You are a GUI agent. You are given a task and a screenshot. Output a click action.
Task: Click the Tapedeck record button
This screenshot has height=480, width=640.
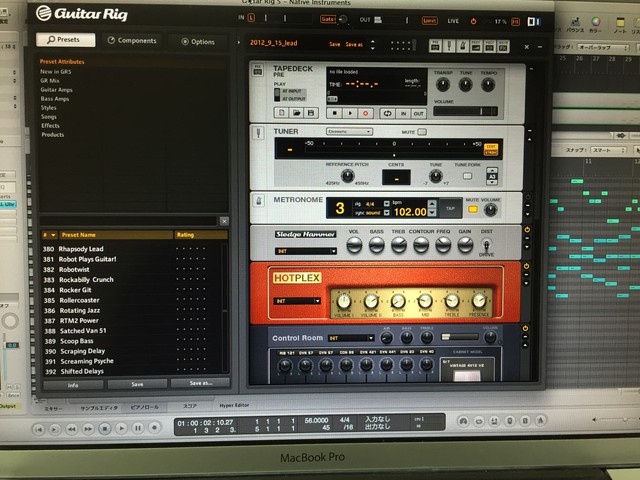(x=365, y=113)
